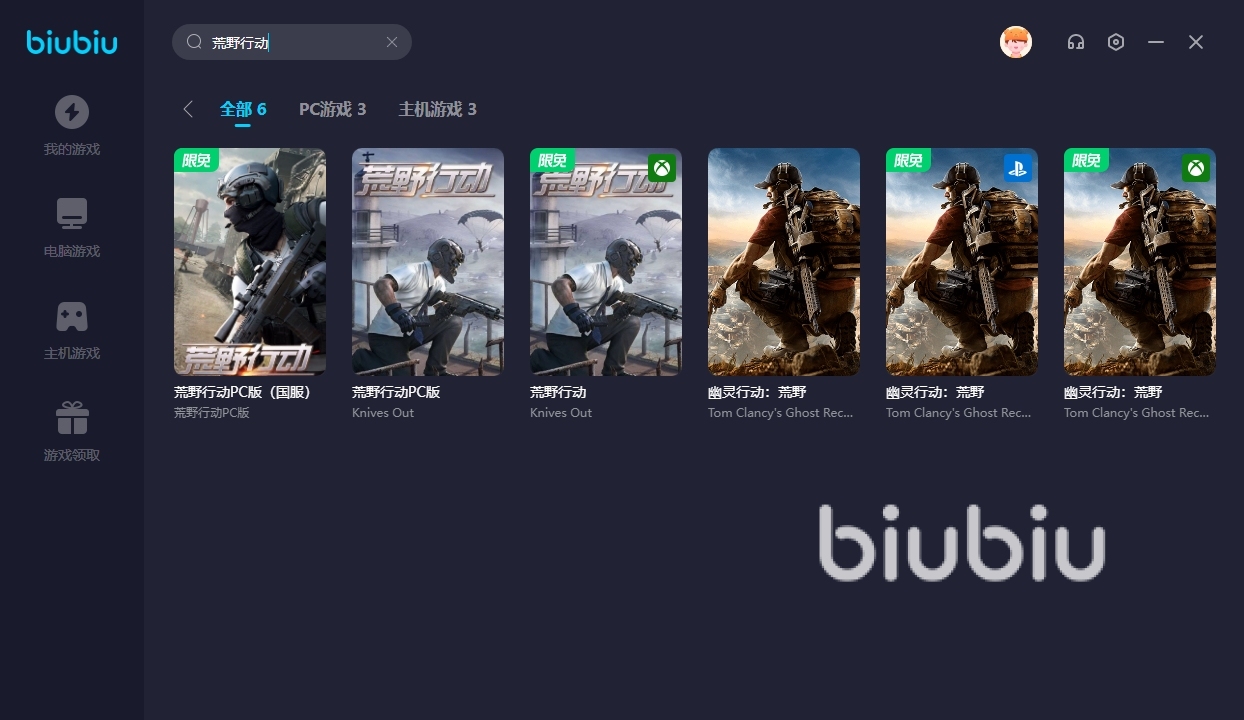Viewport: 1244px width, 720px height.
Task: Clear search text with the X icon
Action: click(x=392, y=42)
